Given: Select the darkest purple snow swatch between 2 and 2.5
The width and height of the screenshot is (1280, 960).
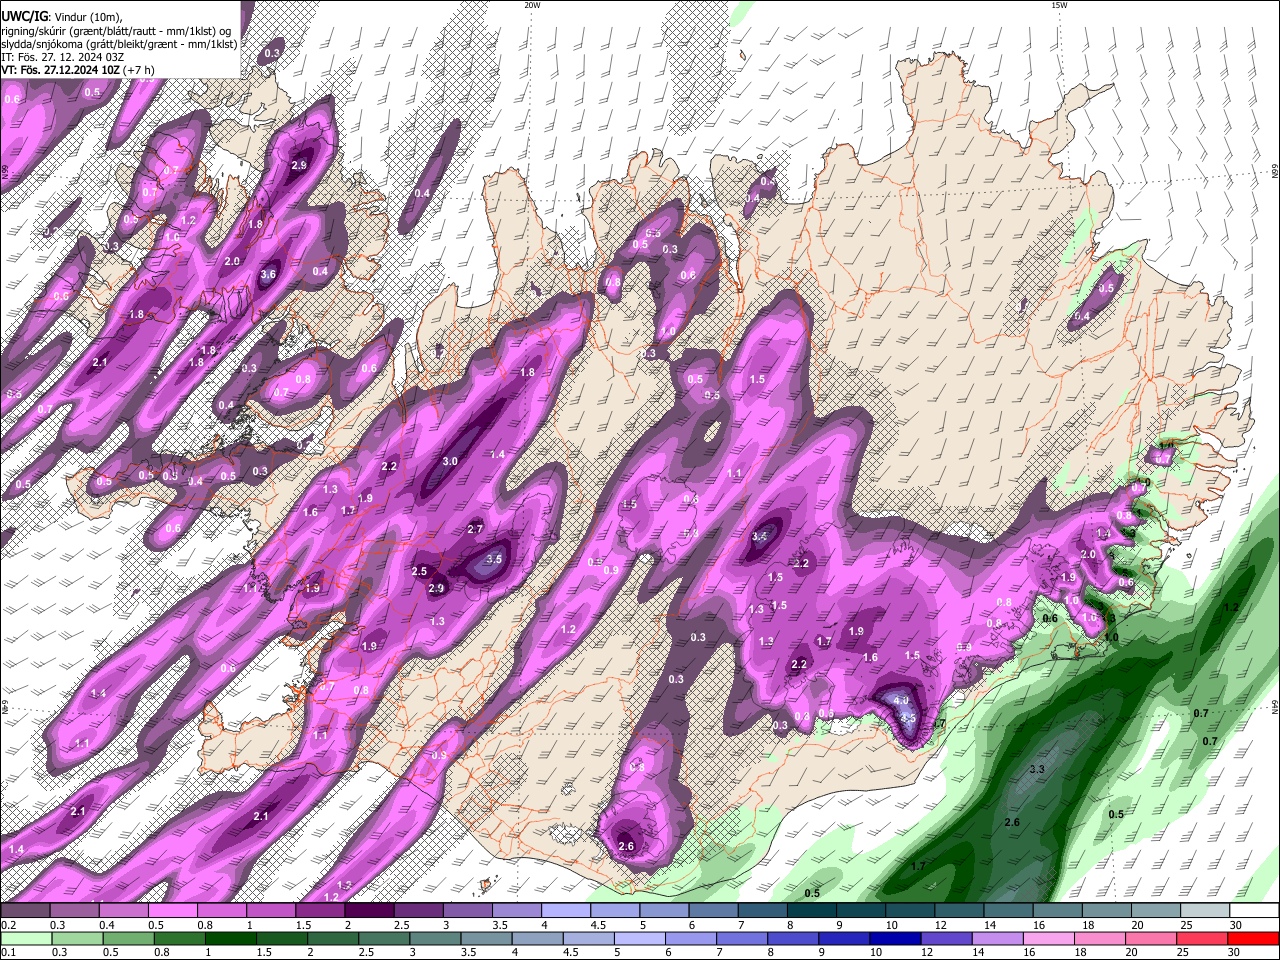Looking at the screenshot, I should click(x=369, y=911).
